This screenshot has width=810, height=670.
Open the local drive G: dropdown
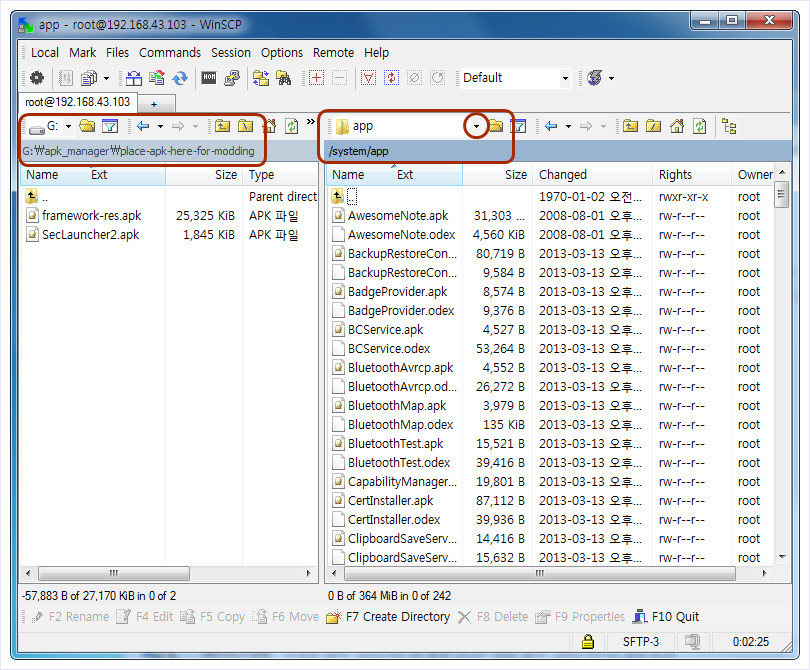[x=68, y=126]
